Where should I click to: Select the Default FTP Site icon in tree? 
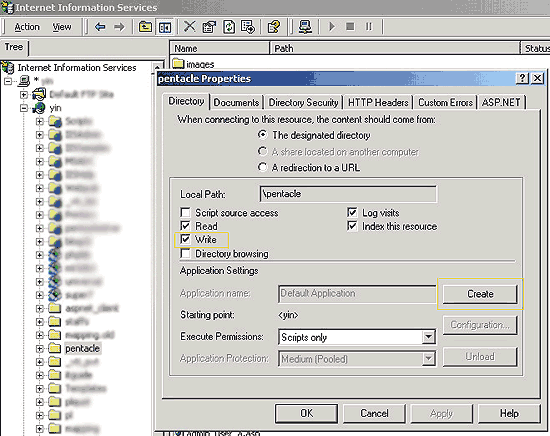[39, 94]
